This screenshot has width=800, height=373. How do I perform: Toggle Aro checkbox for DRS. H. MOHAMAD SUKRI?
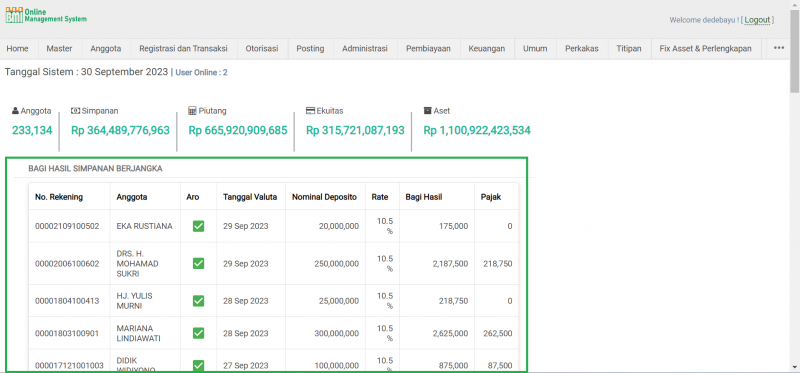pyautogui.click(x=198, y=263)
